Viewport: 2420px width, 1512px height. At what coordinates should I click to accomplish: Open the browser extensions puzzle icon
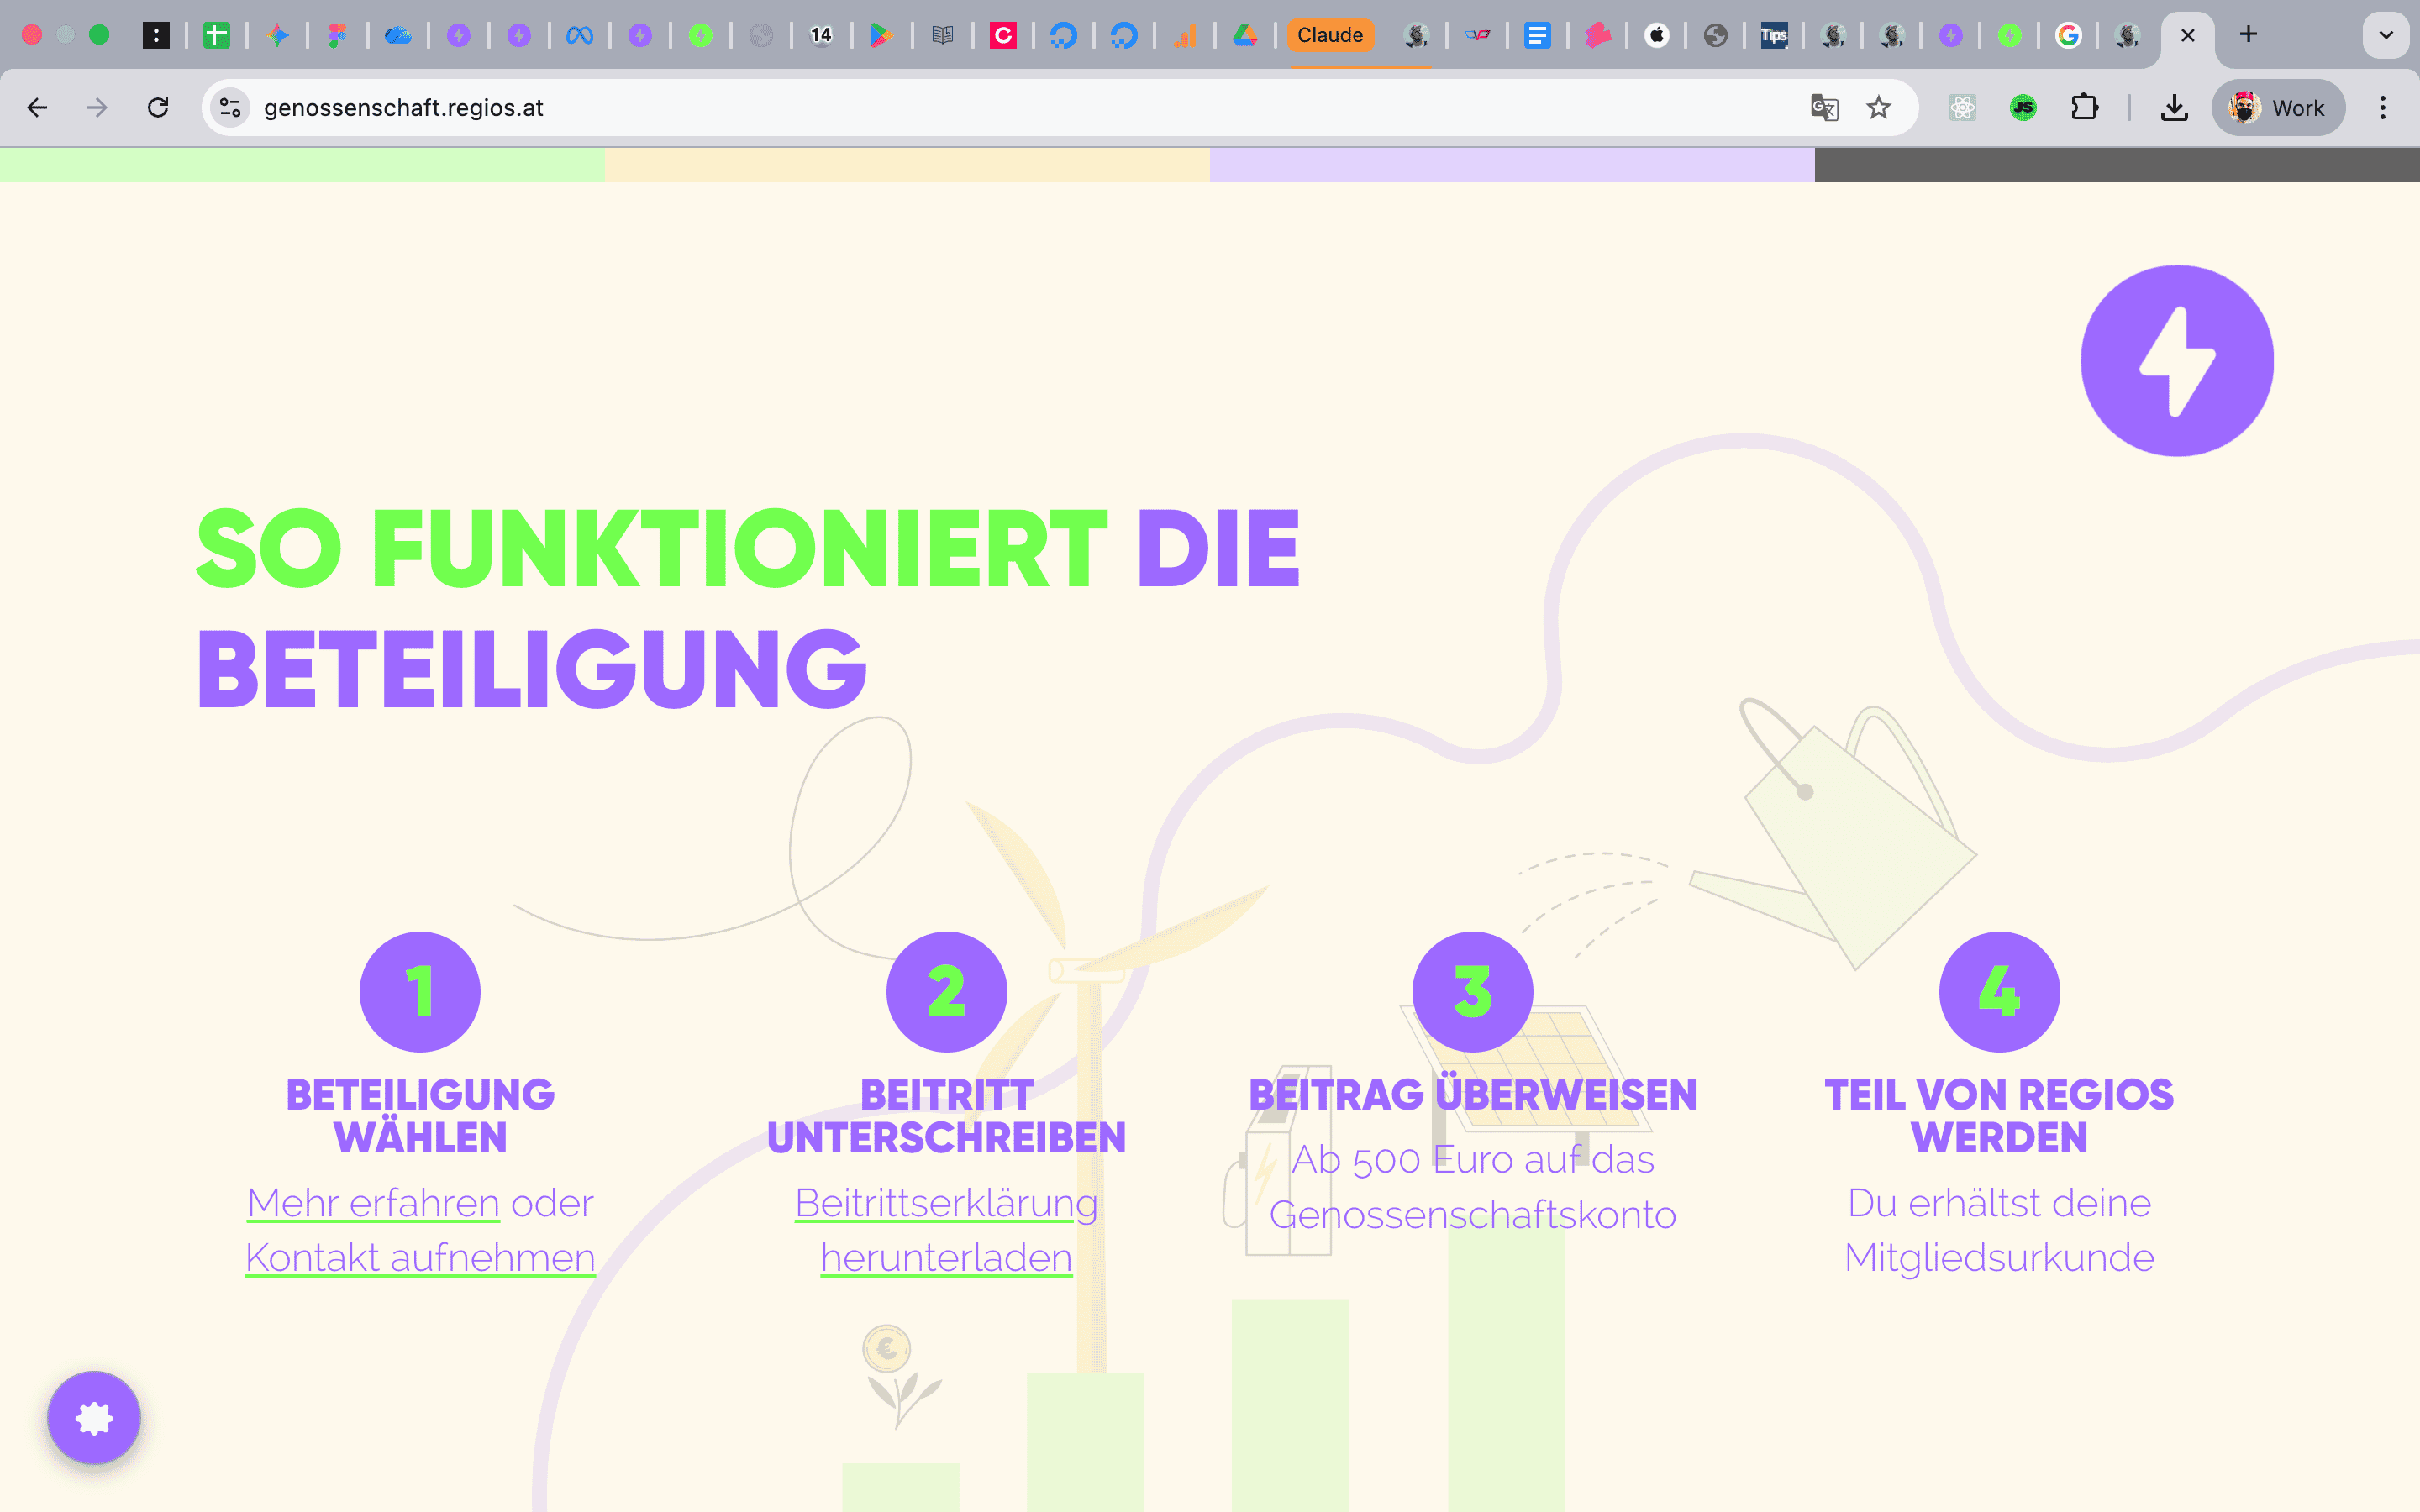pos(2084,108)
